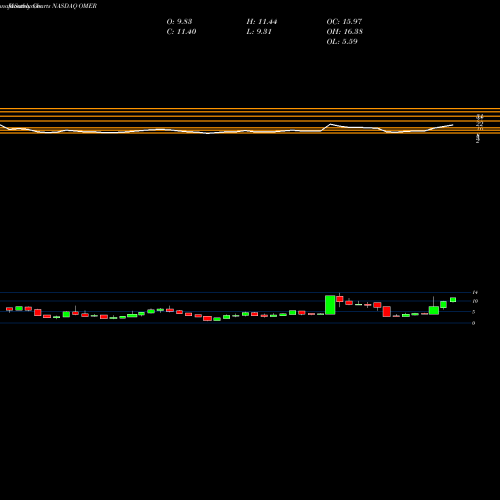Viewport: 500px width, 500px height.
Task: Select the "OC: 15.97" reading
Action: pyautogui.click(x=344, y=22)
